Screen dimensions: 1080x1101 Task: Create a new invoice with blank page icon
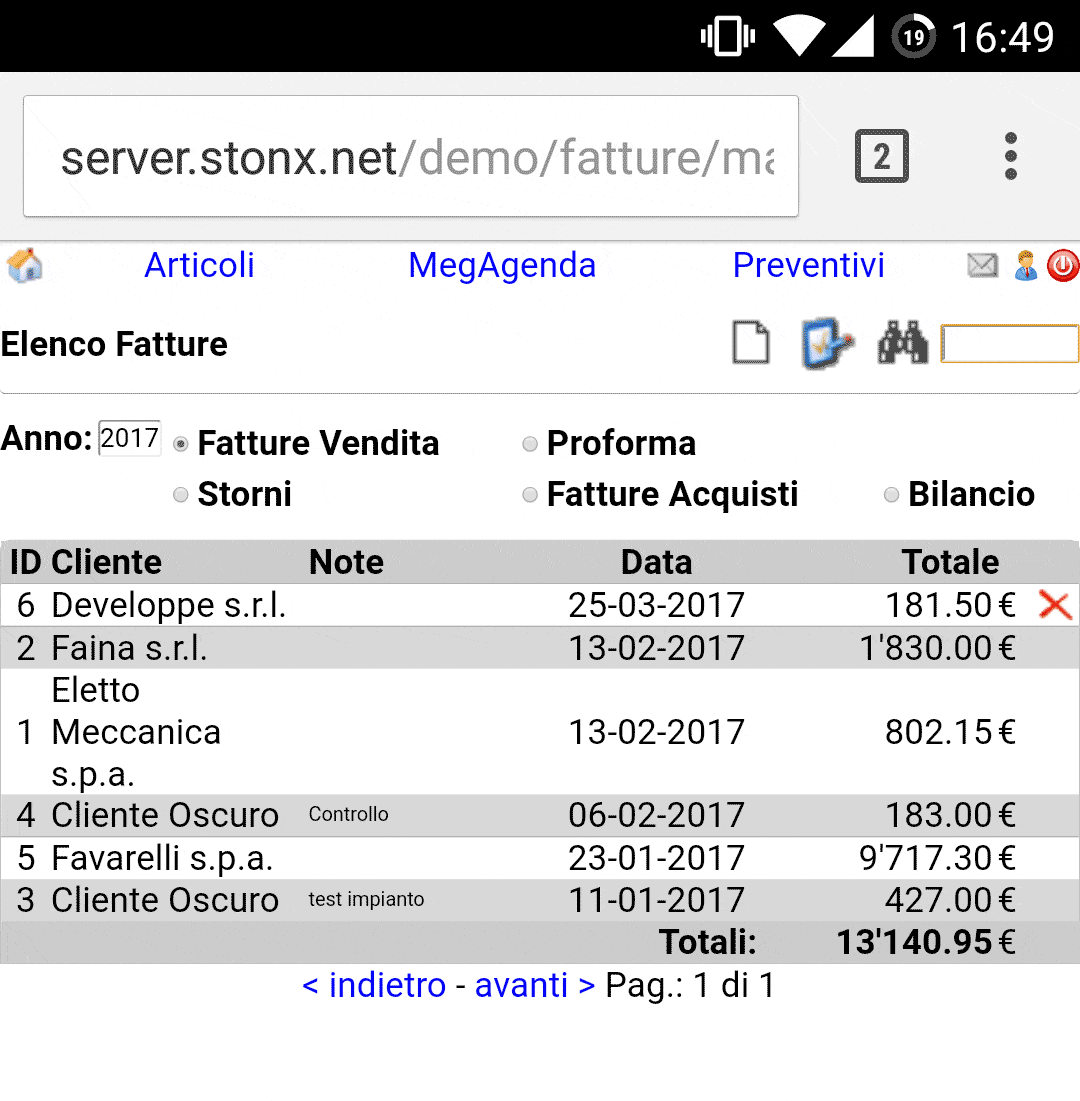[x=751, y=343]
